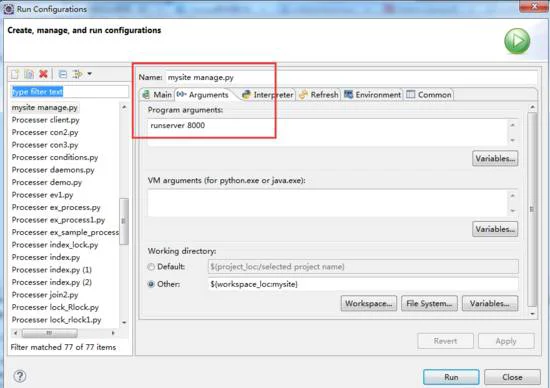Click the Name input field

coord(351,77)
